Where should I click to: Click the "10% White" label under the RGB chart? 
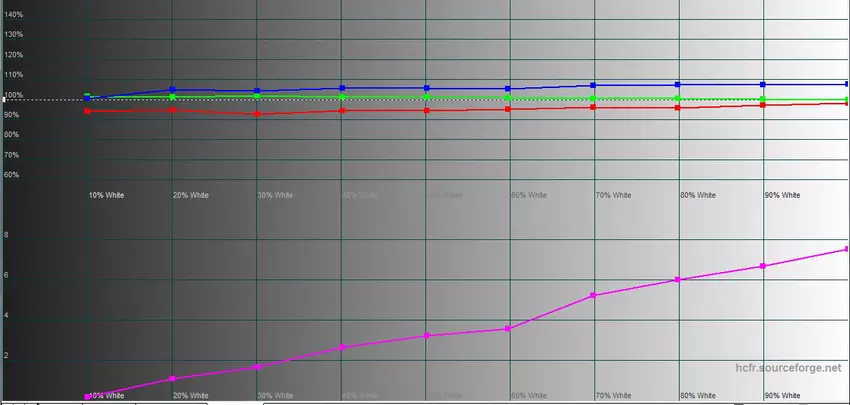point(106,195)
